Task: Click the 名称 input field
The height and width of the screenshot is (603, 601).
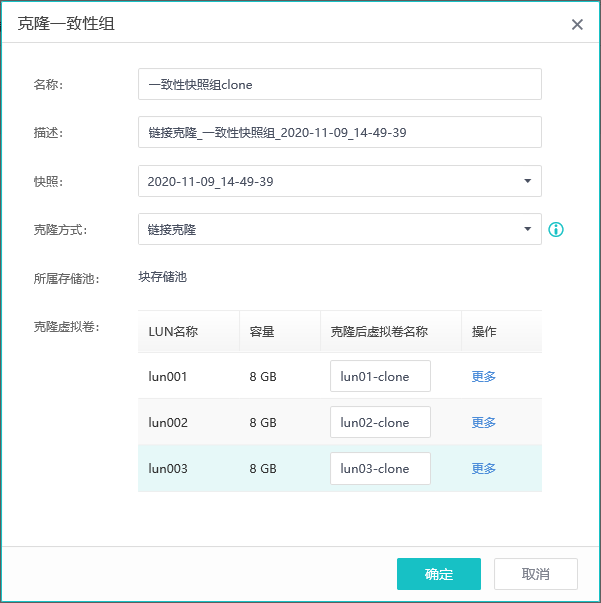Action: [340, 84]
